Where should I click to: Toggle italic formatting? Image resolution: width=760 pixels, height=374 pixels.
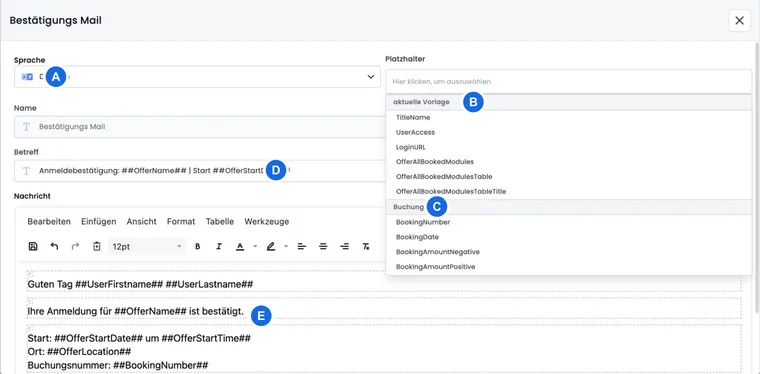pos(219,247)
